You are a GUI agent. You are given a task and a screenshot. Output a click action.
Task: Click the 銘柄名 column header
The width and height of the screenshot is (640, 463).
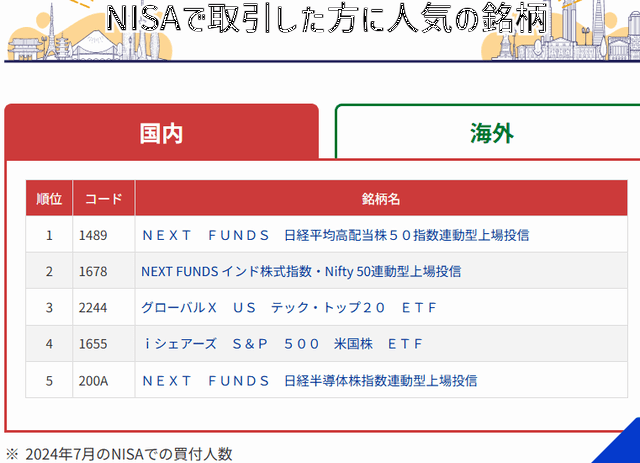point(381,198)
